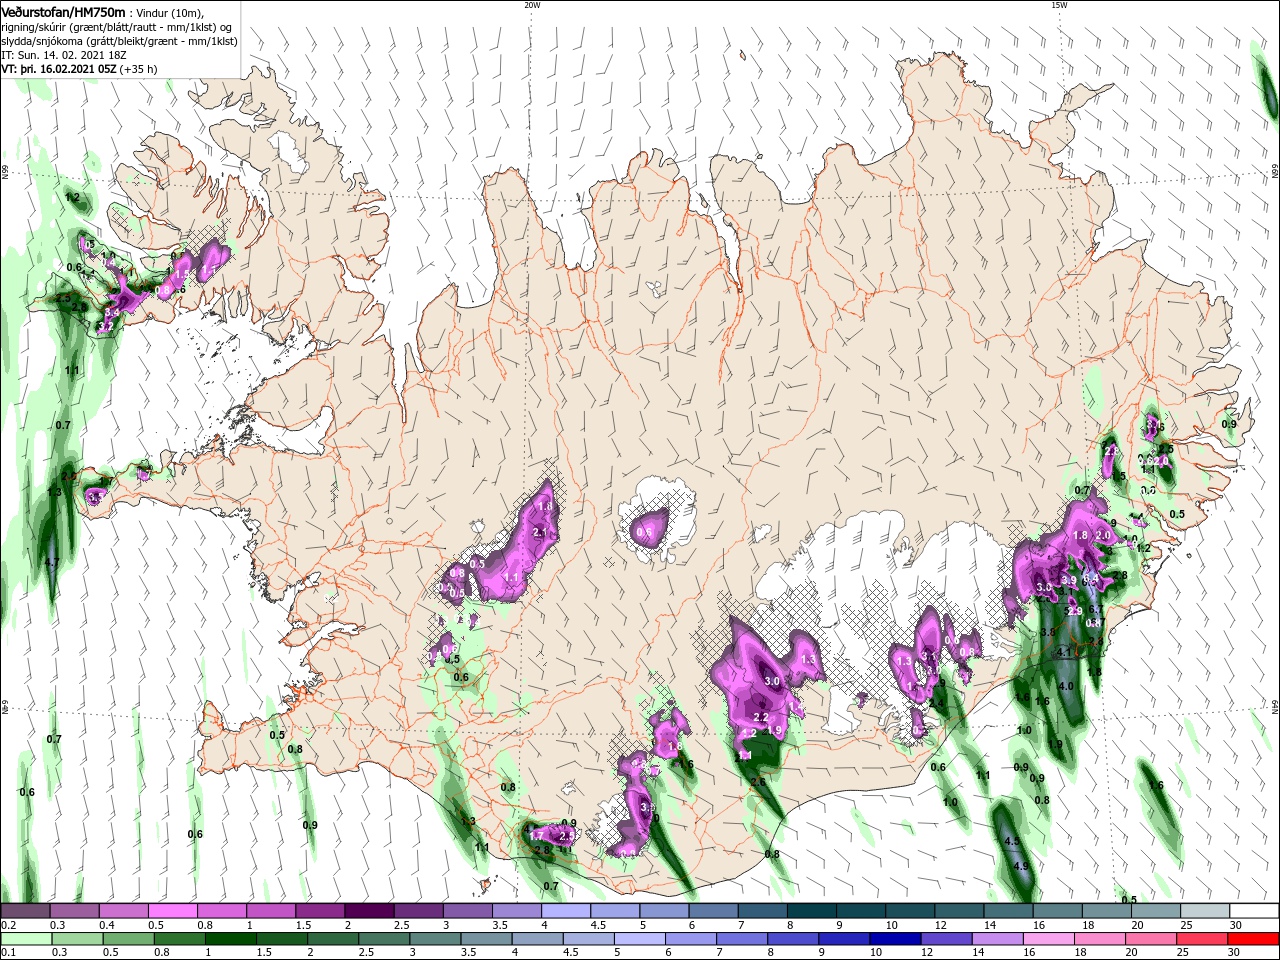Click the '20W' longitude label
The width and height of the screenshot is (1280, 960).
tap(532, 5)
